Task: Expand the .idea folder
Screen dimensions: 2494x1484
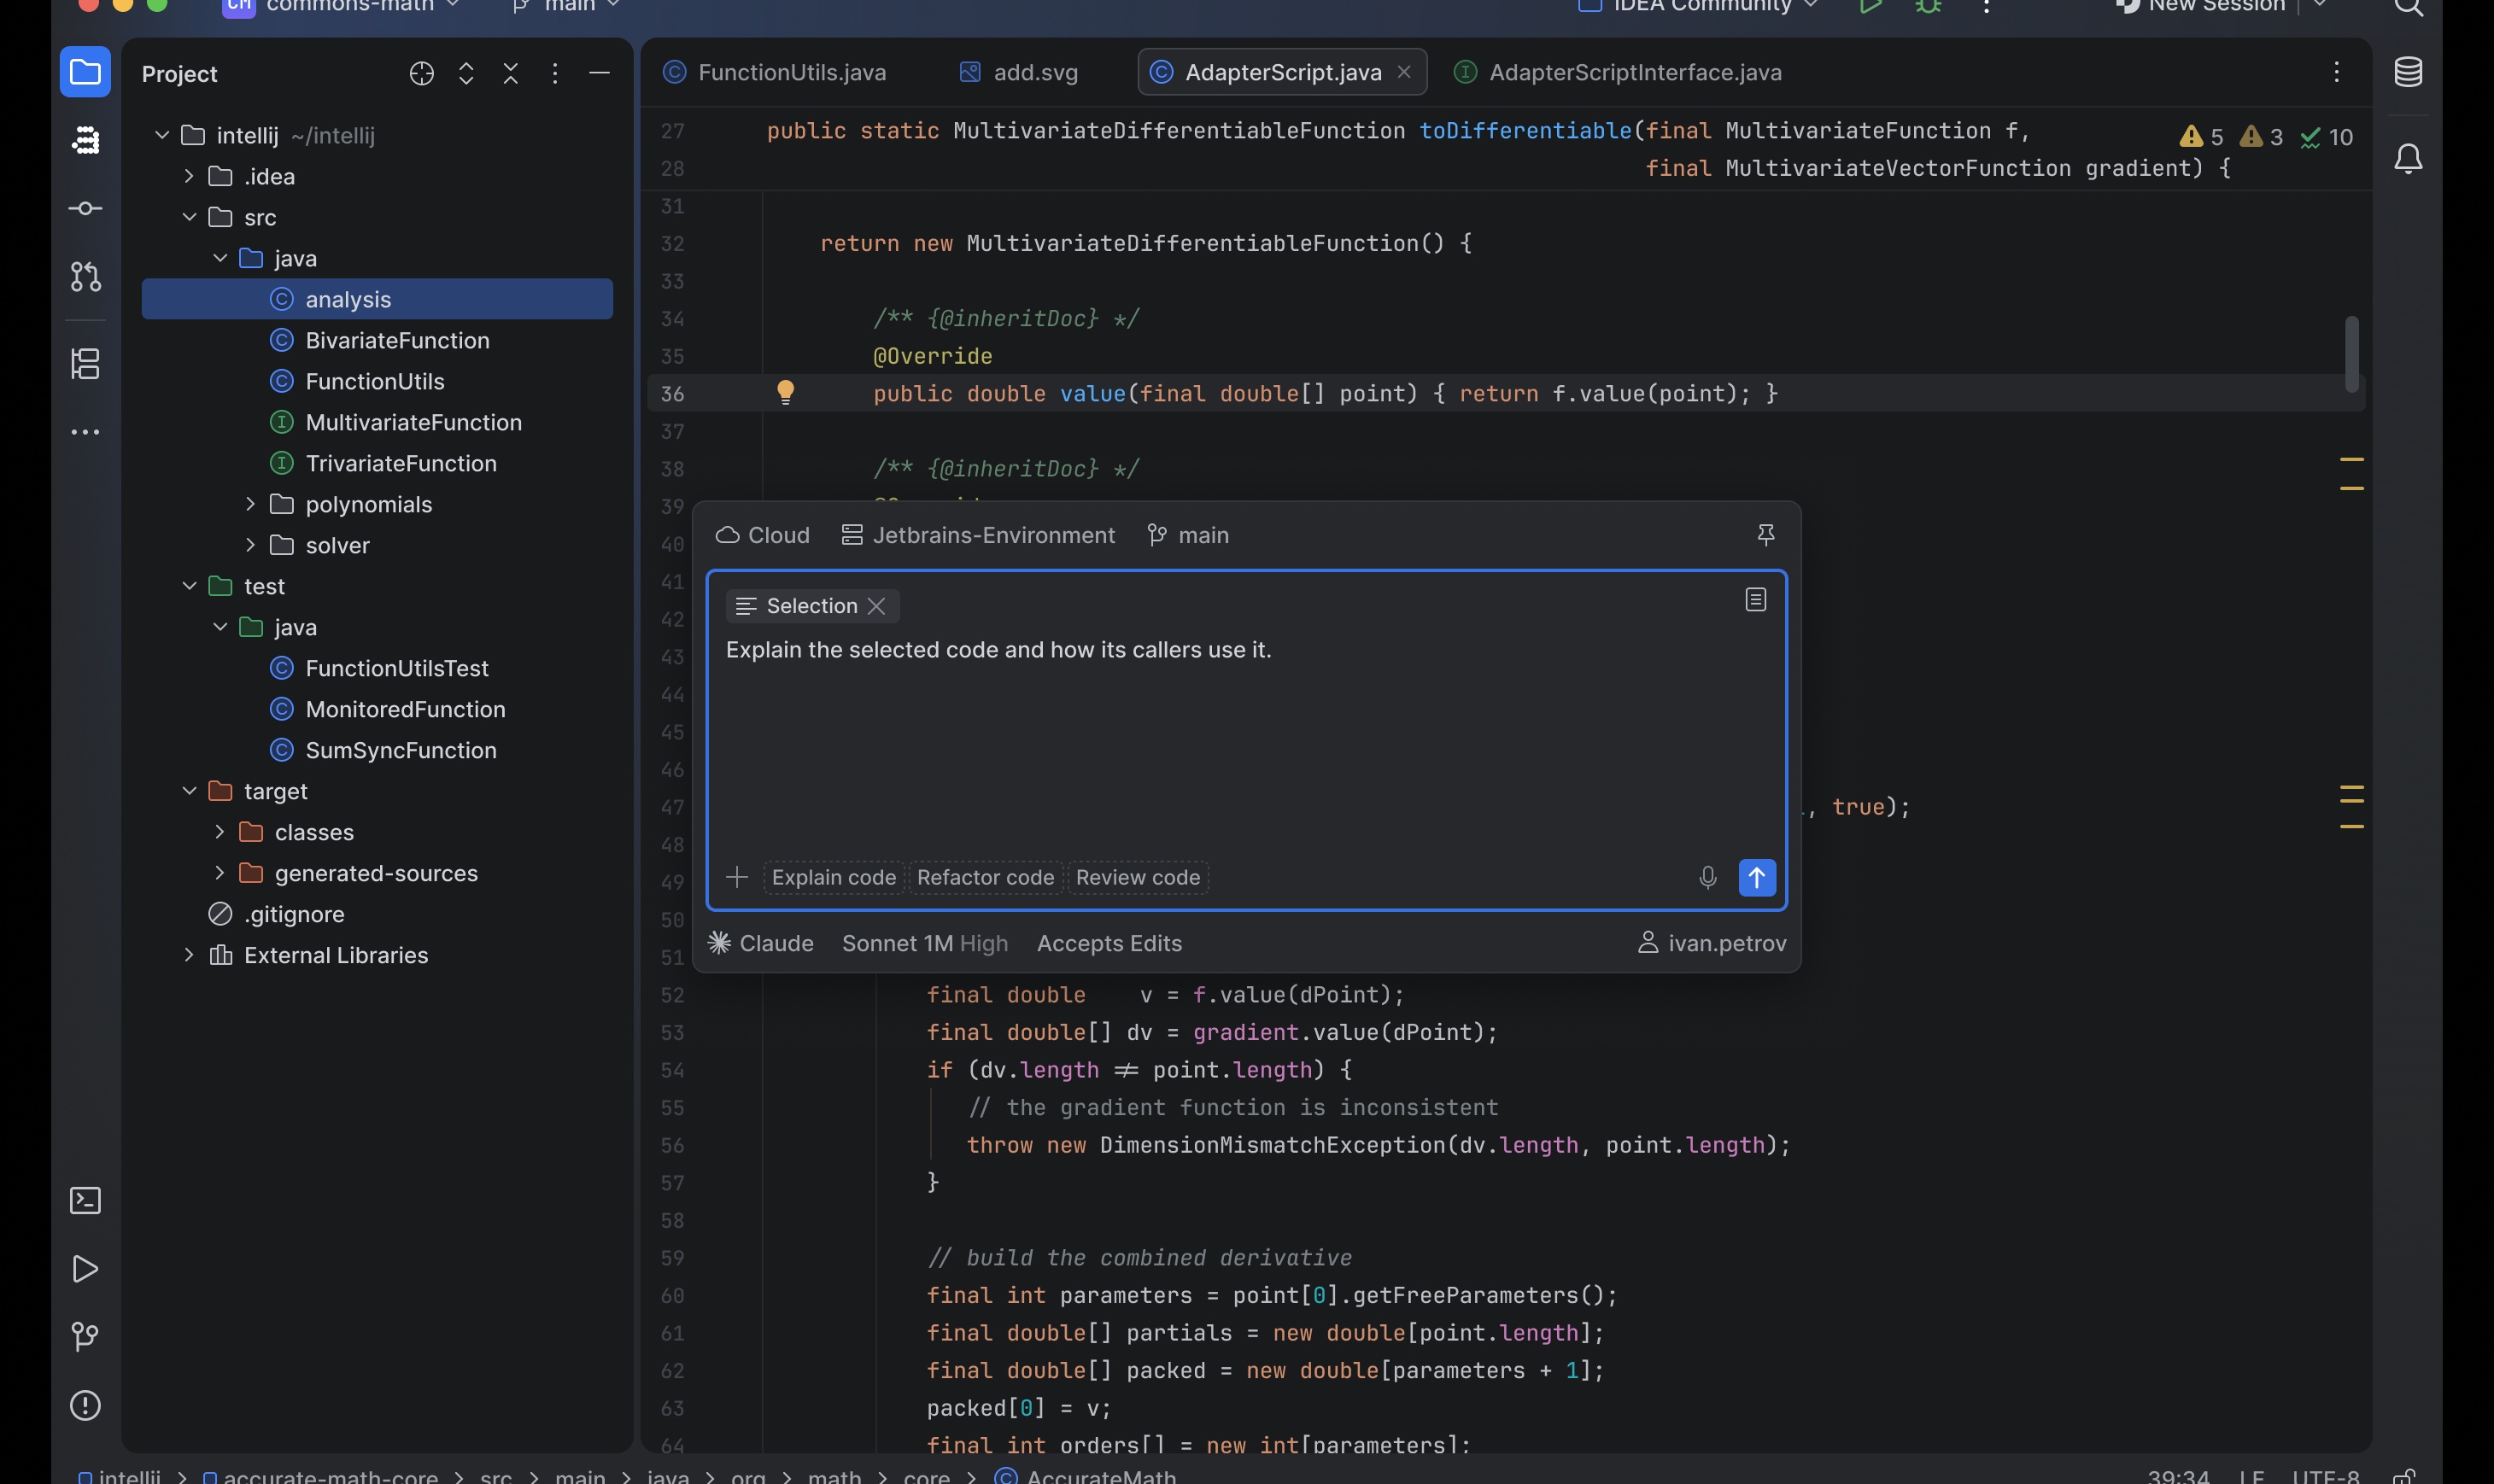Action: pos(189,176)
